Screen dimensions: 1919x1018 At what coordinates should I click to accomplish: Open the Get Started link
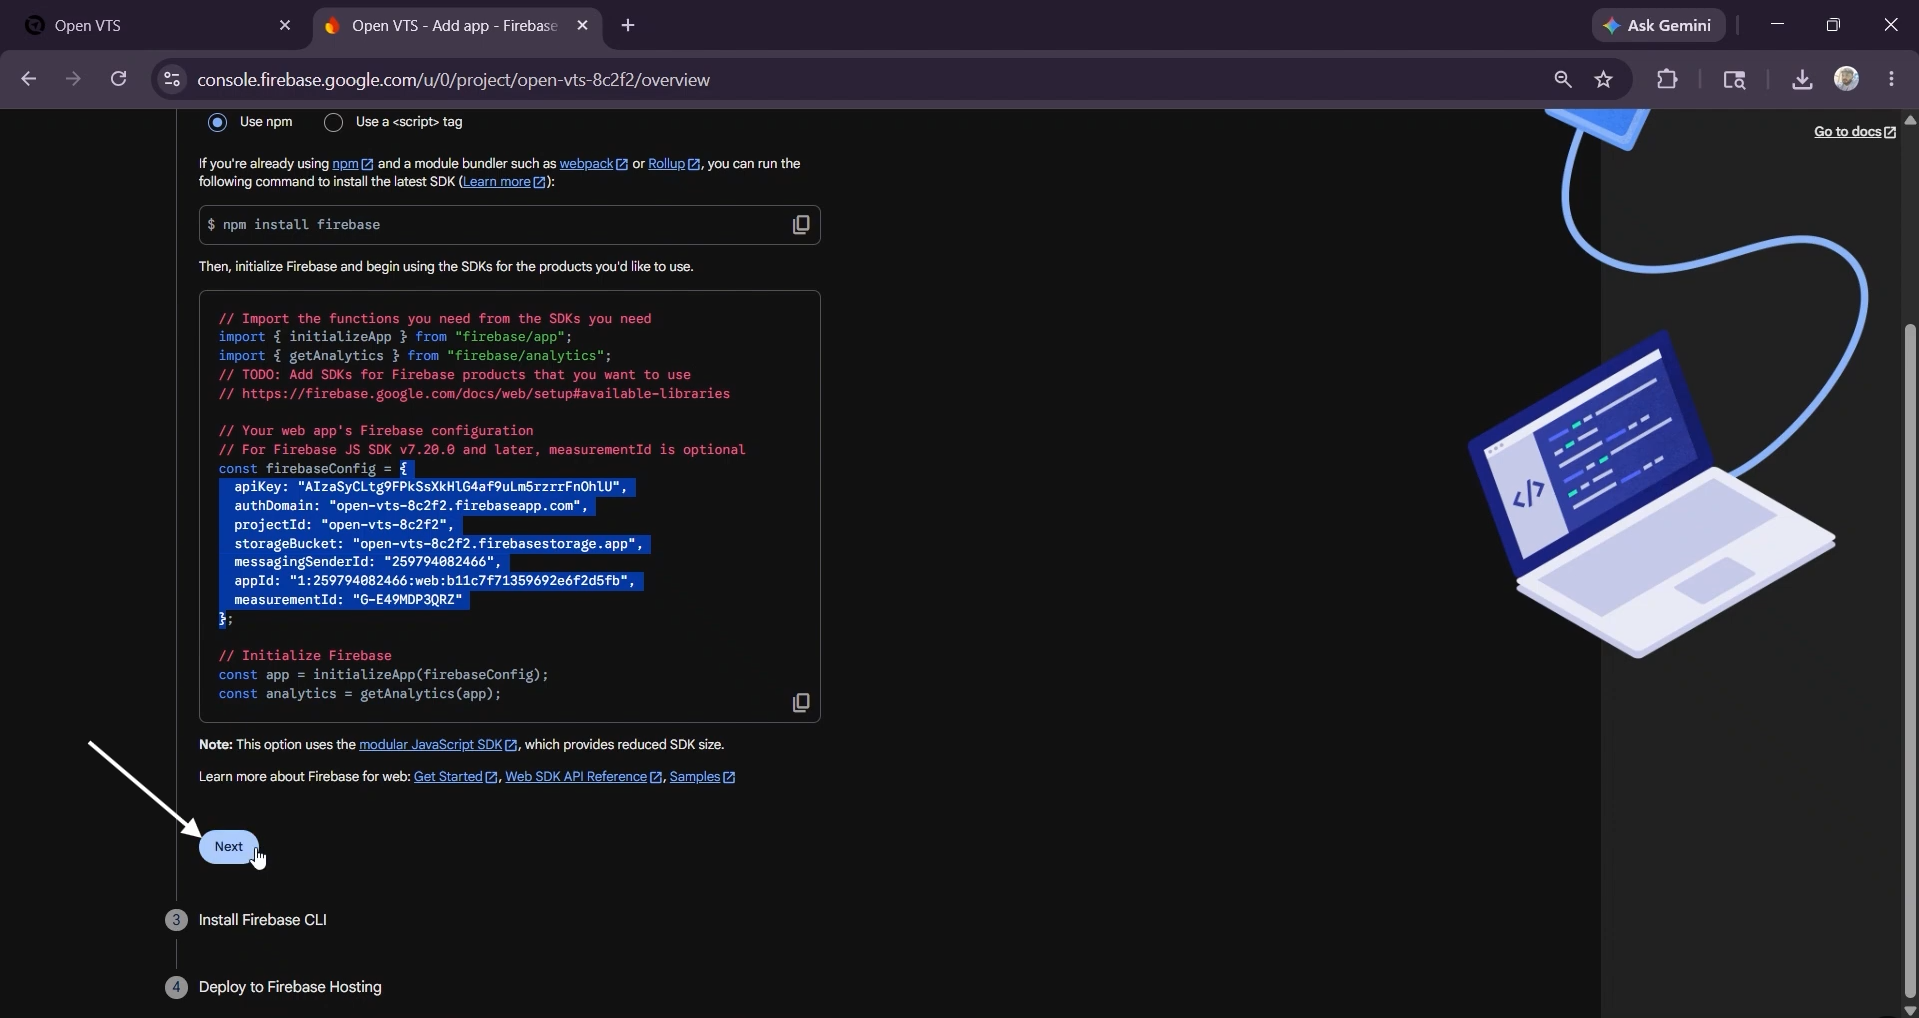click(456, 777)
